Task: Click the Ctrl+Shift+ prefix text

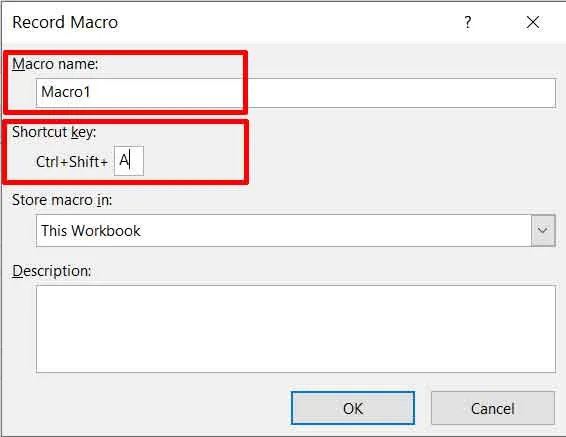Action: click(72, 162)
